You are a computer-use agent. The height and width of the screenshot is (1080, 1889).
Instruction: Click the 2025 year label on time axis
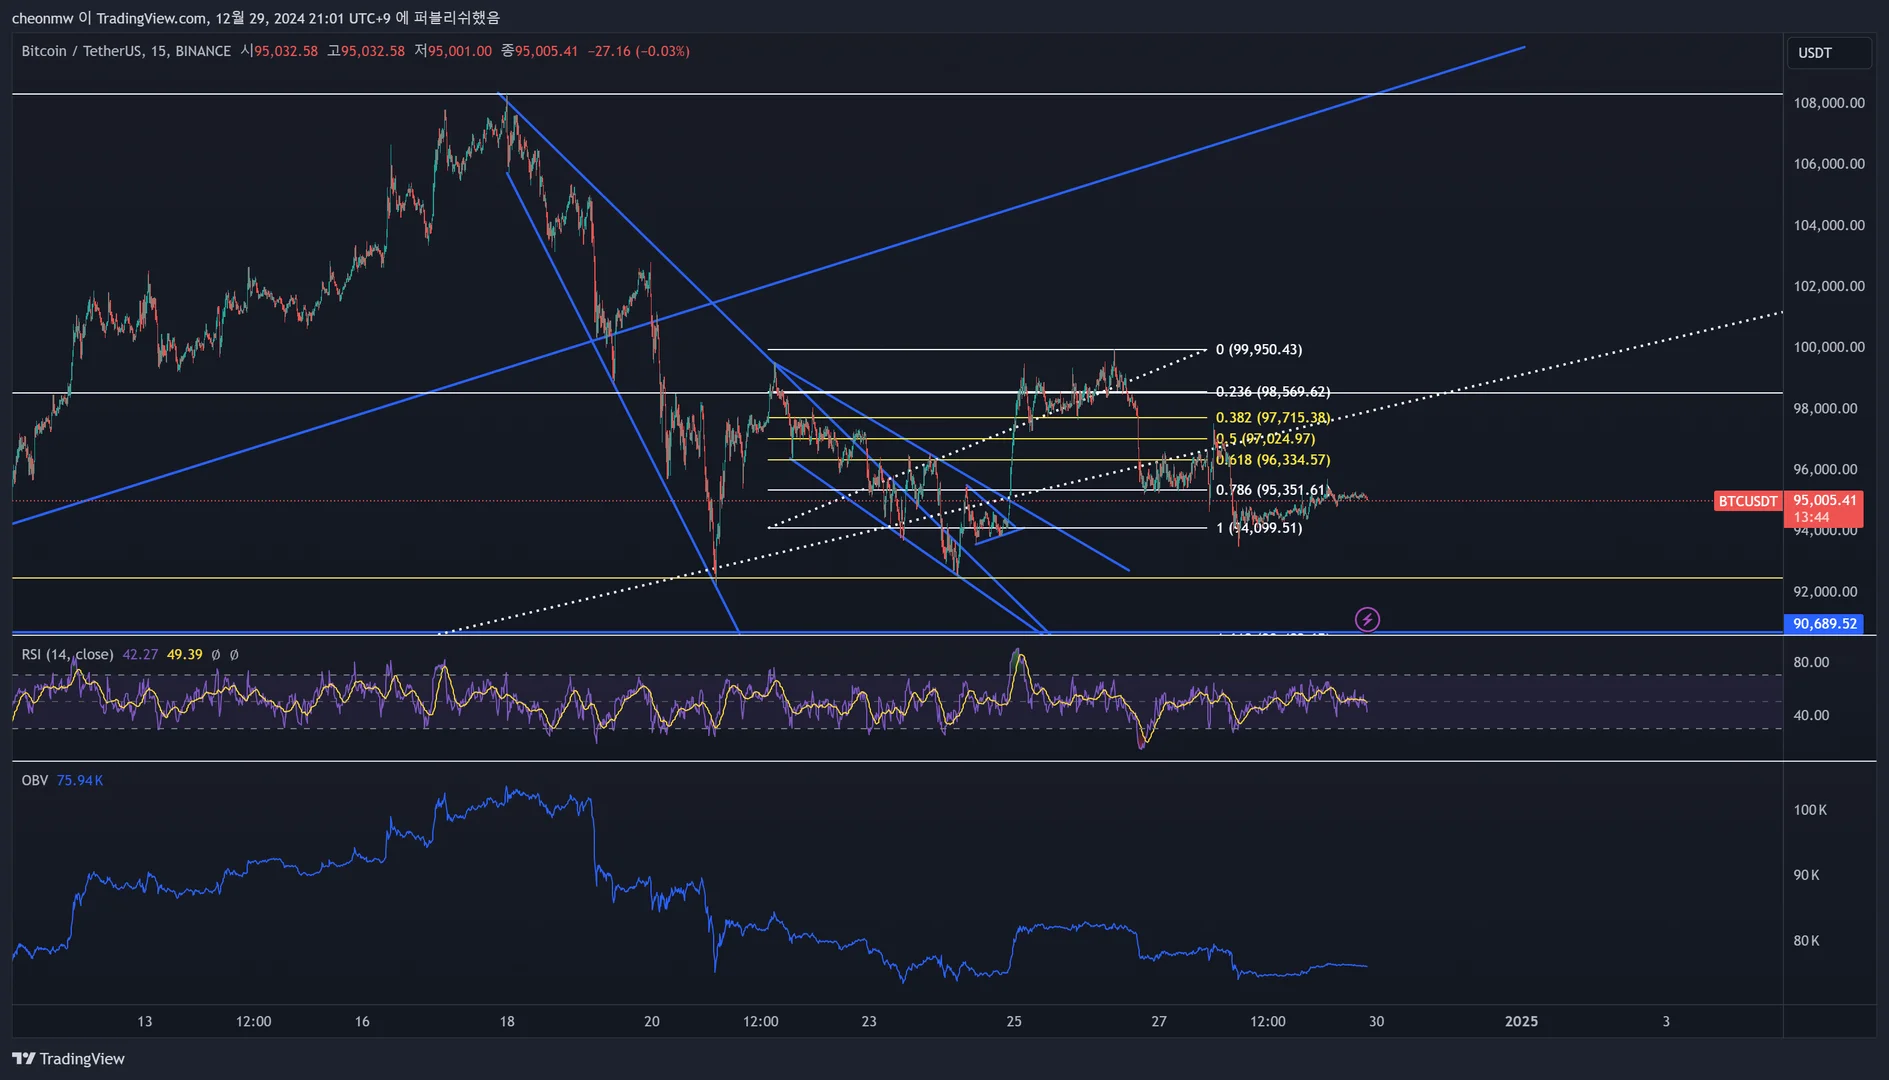(1521, 1021)
